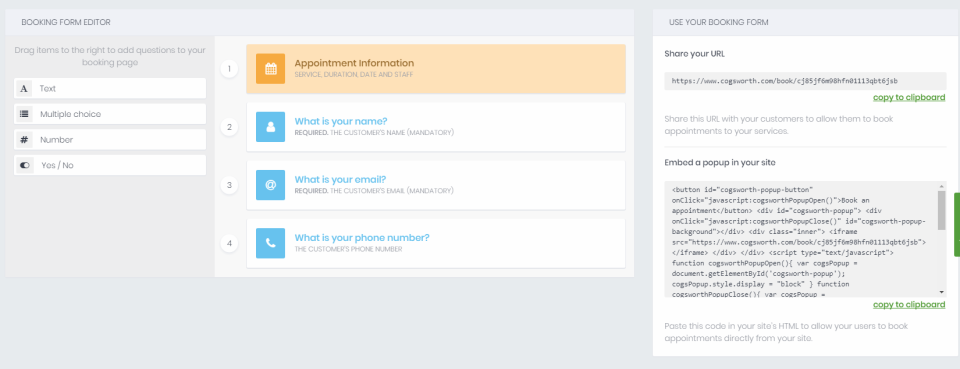The image size is (960, 369).
Task: Copy the booking URL to clipboard
Action: click(x=909, y=97)
